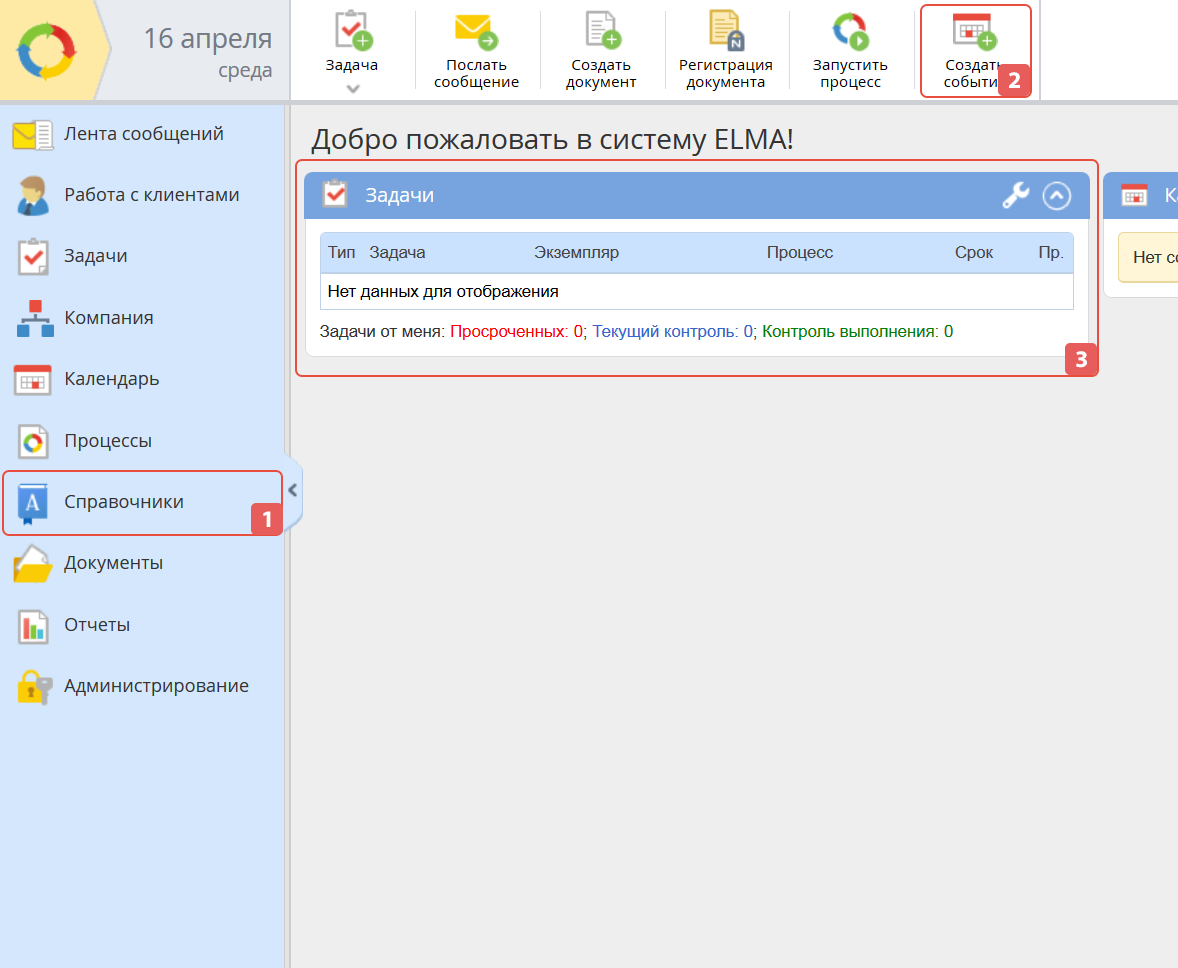Sort tasks by Срок column header
This screenshot has height=968, width=1178.
point(973,252)
